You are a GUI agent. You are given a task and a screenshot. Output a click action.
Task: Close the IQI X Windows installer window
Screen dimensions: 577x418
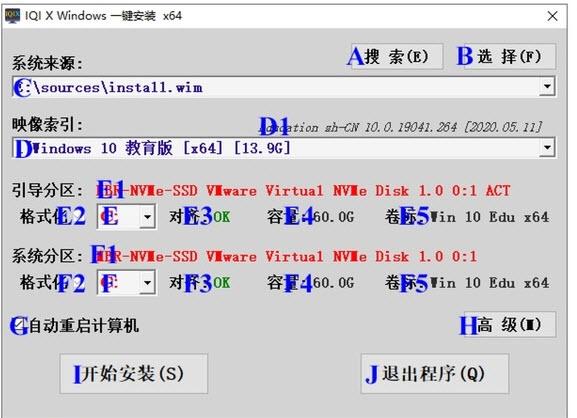click(x=552, y=16)
